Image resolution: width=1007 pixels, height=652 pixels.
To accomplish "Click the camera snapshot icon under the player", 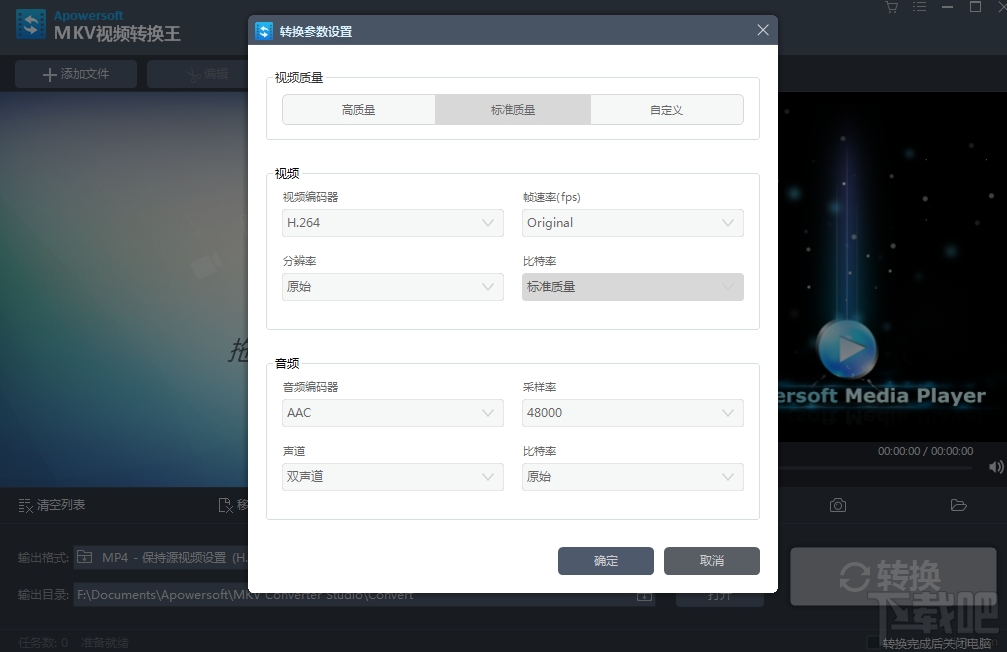I will [838, 505].
